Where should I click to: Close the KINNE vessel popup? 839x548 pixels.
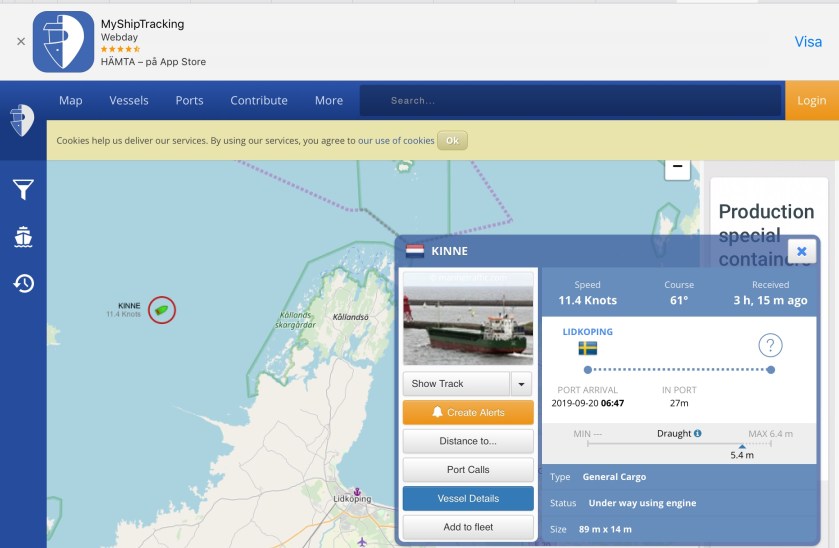[801, 251]
